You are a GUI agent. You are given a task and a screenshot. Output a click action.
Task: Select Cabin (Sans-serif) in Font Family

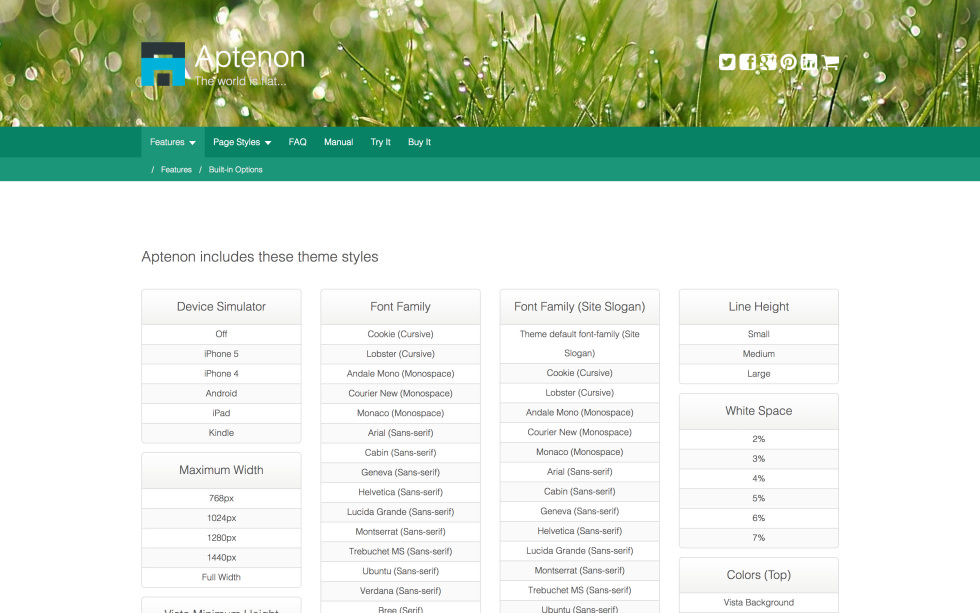(x=401, y=452)
